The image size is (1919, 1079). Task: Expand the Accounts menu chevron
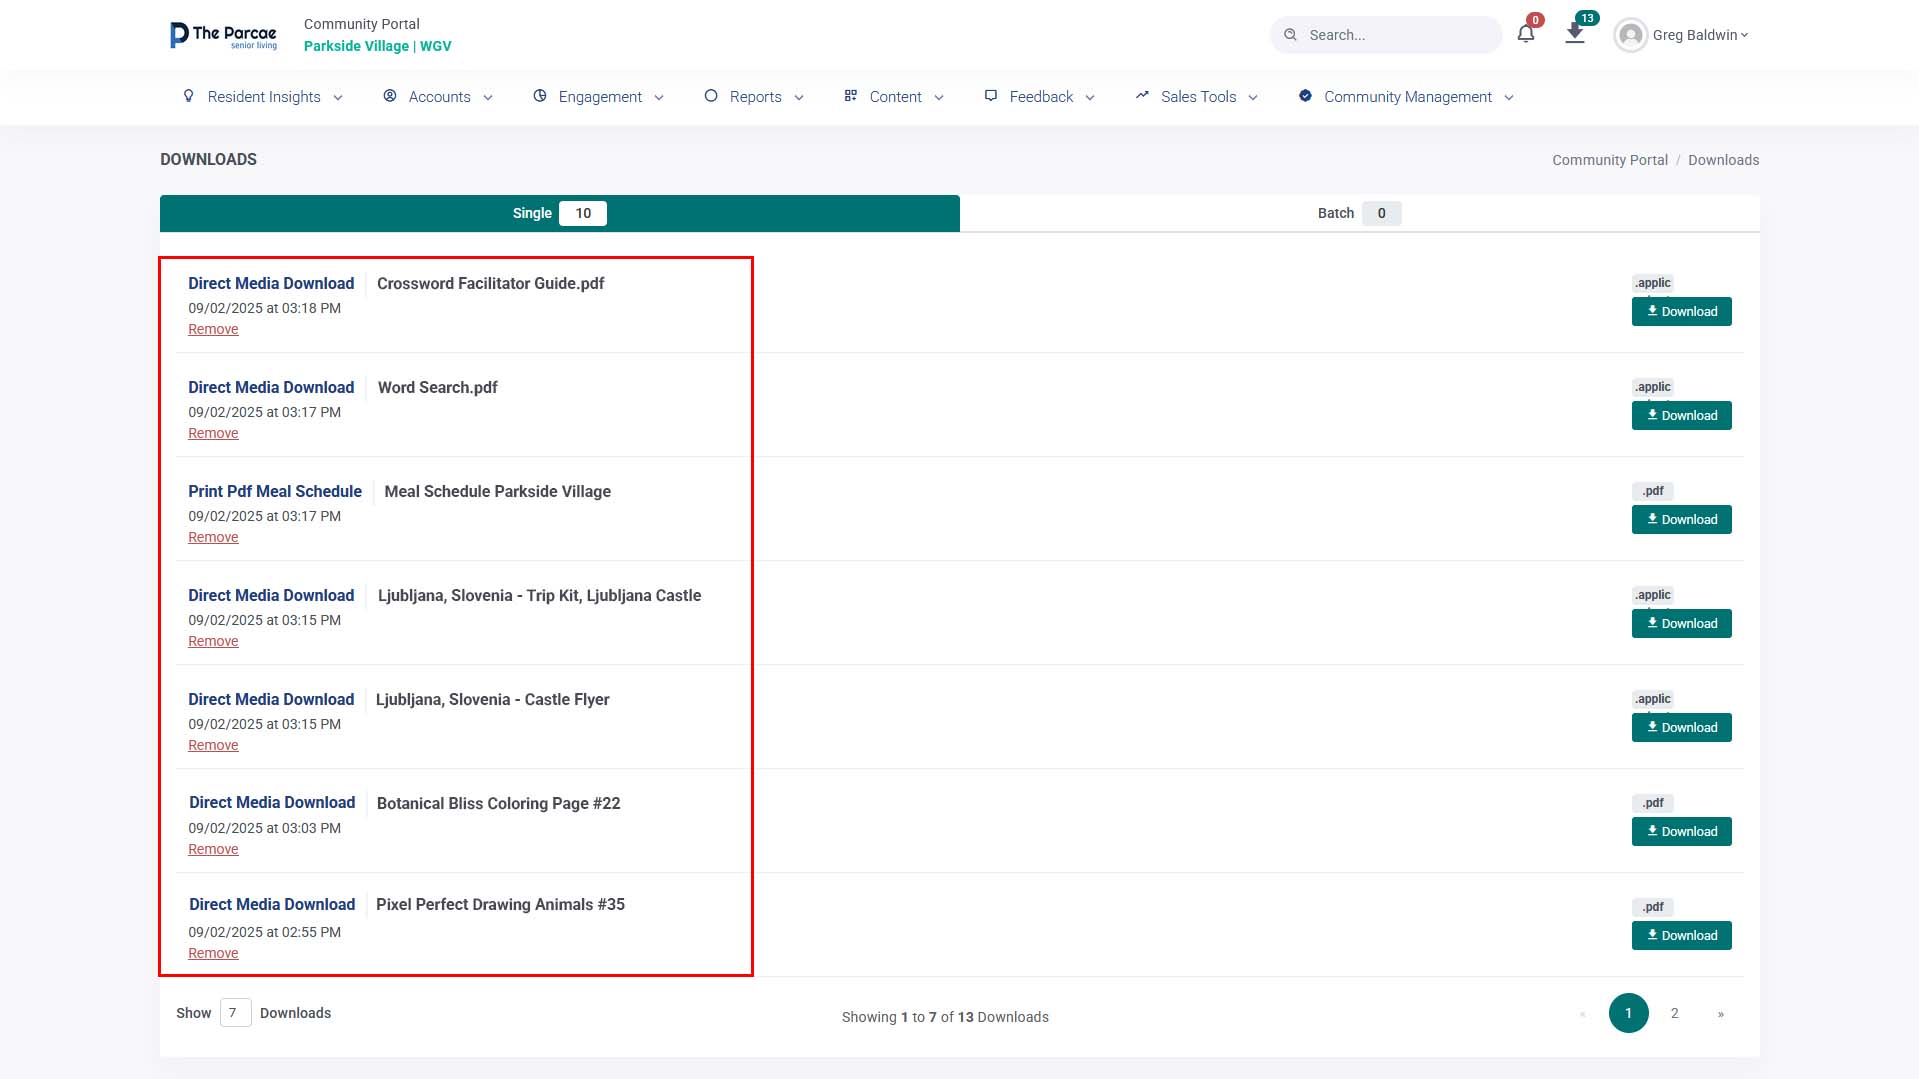(x=488, y=98)
